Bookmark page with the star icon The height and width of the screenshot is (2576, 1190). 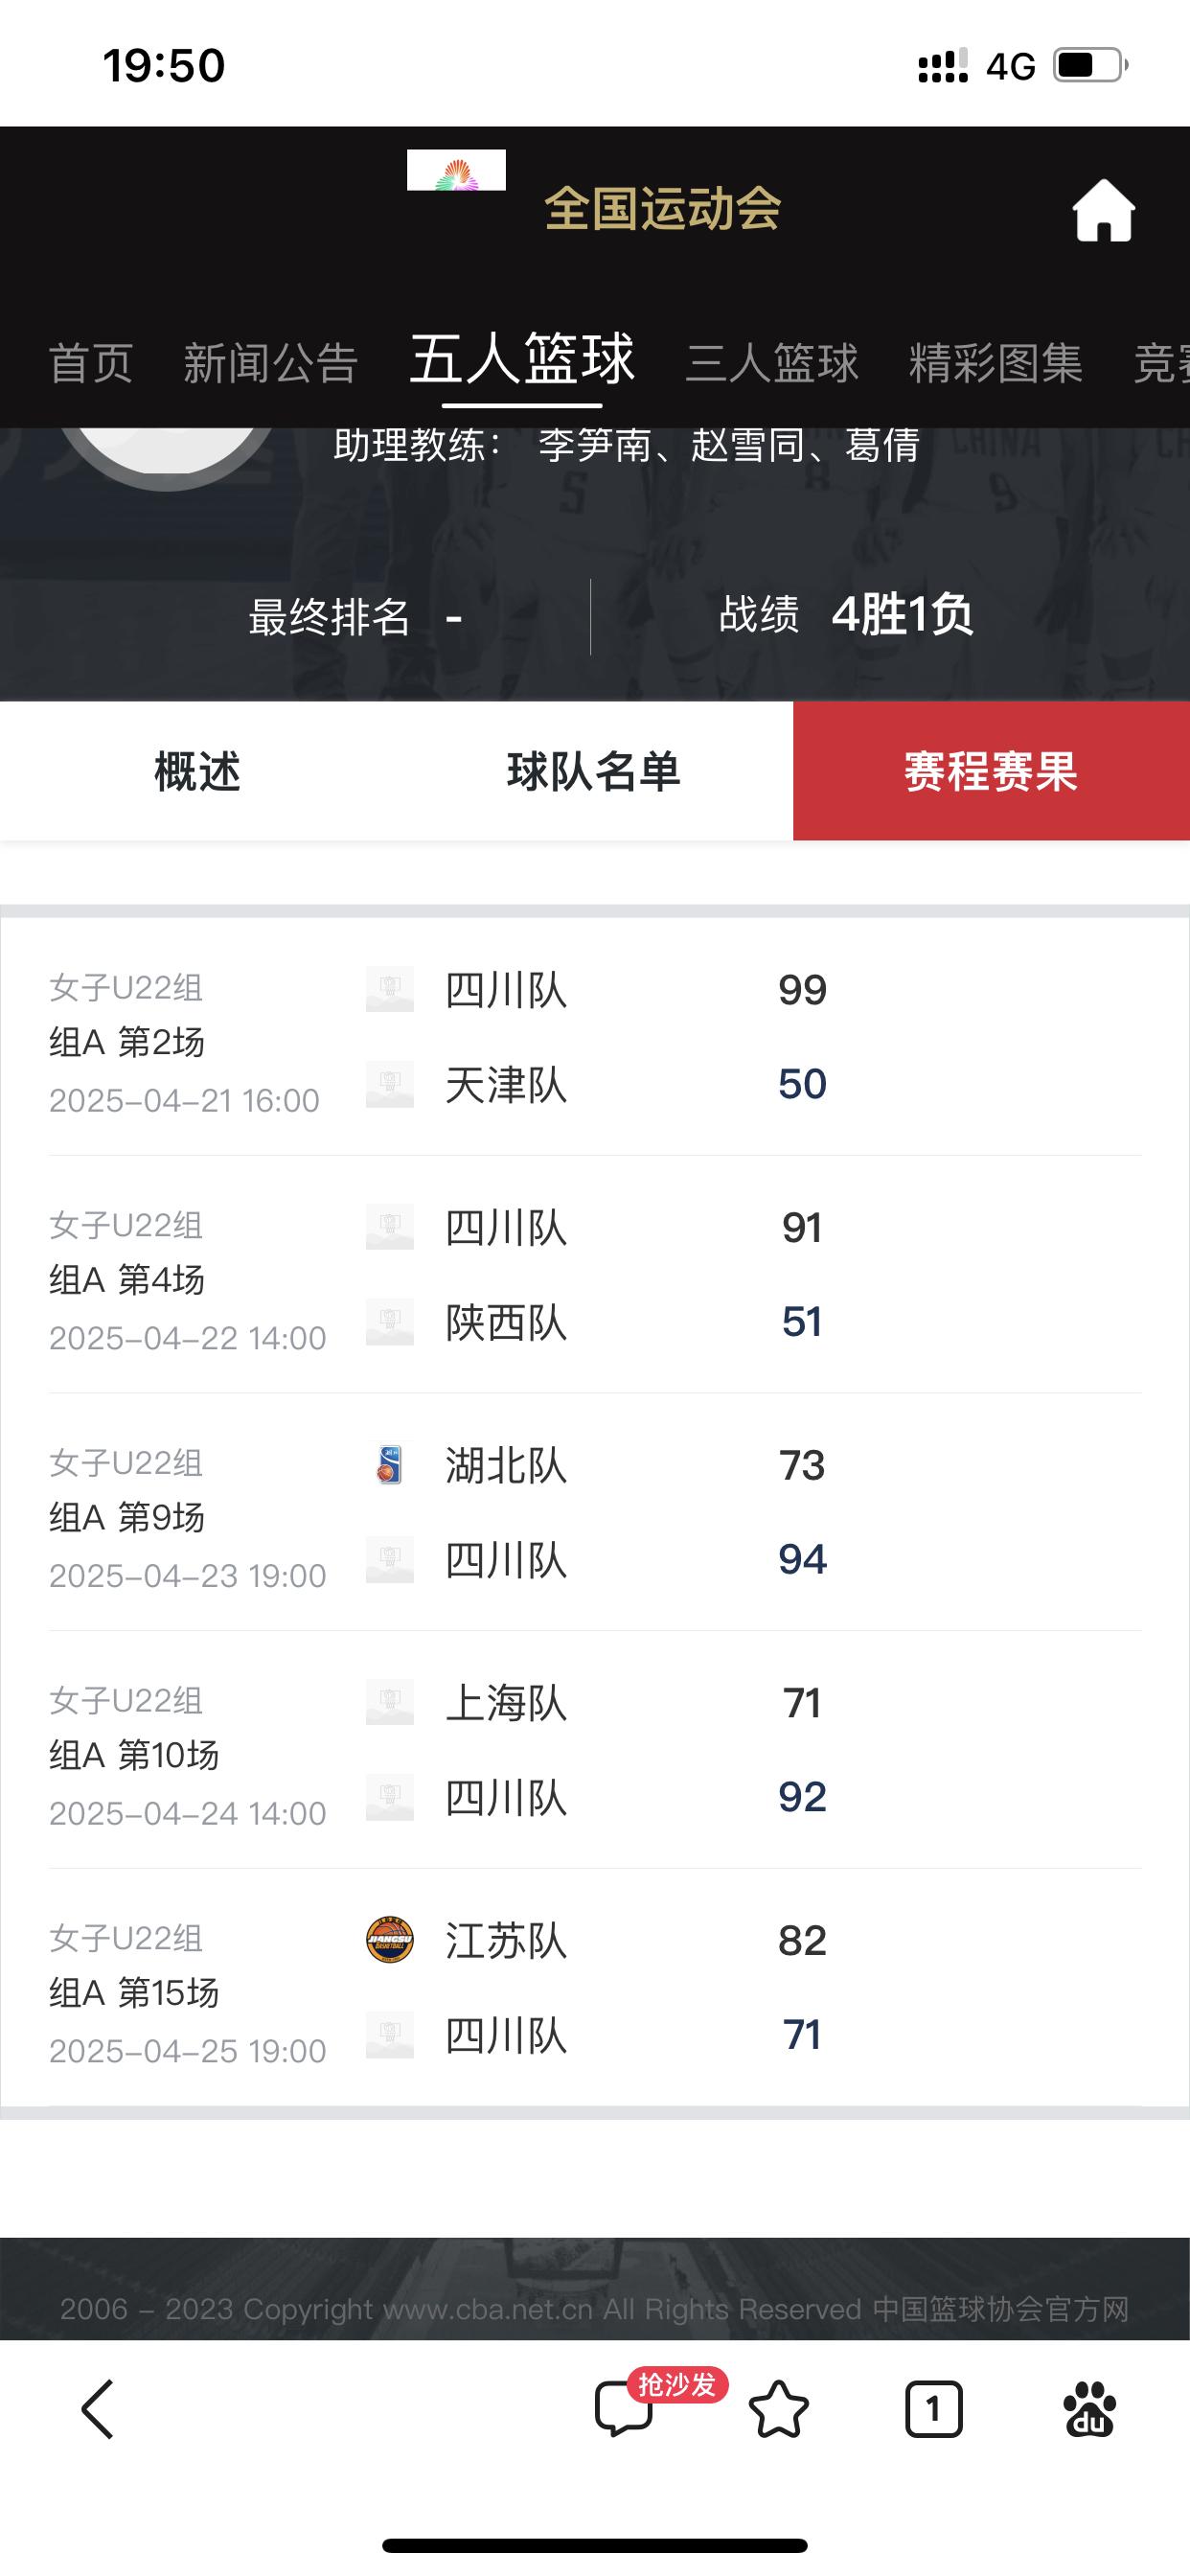click(778, 2409)
